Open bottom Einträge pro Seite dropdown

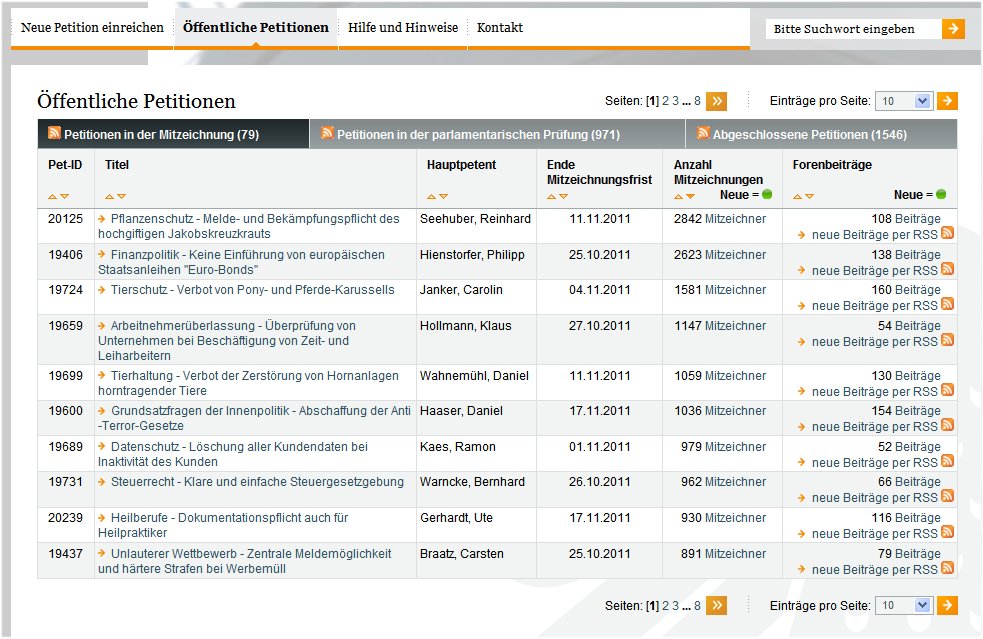coord(904,605)
